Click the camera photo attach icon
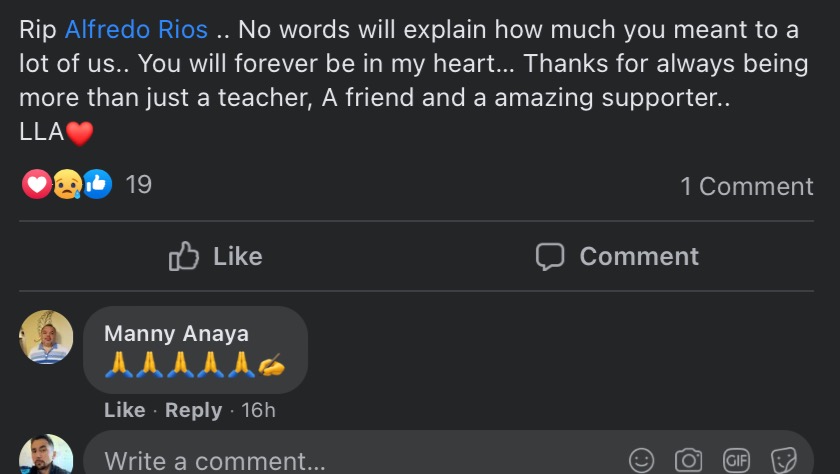 click(x=689, y=460)
